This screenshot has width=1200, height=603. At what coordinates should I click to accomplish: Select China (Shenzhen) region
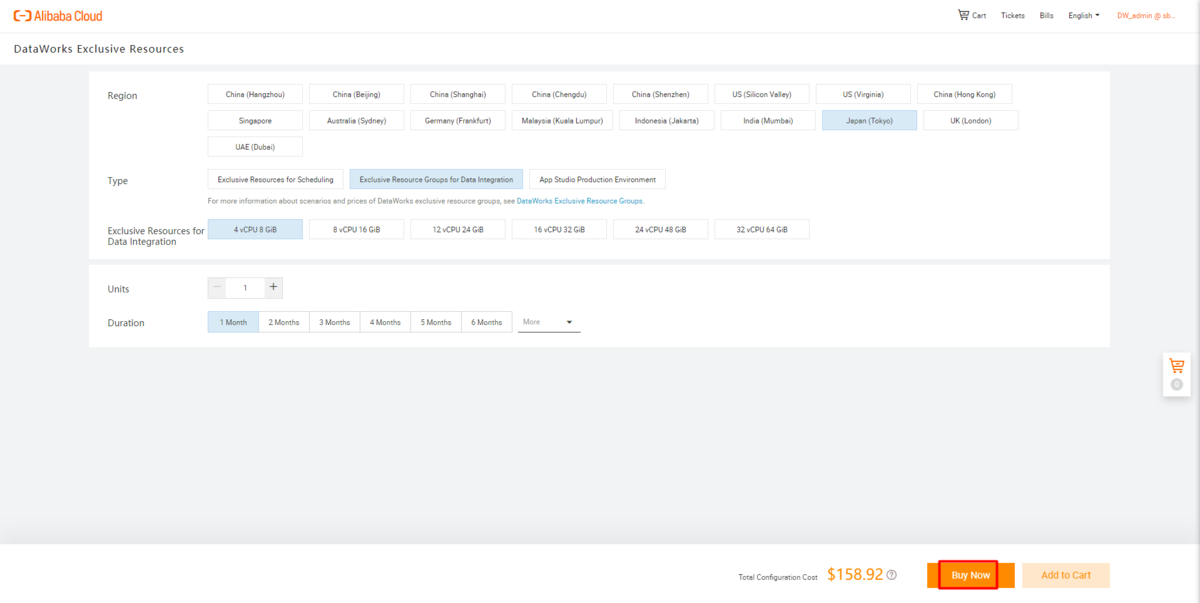point(660,94)
